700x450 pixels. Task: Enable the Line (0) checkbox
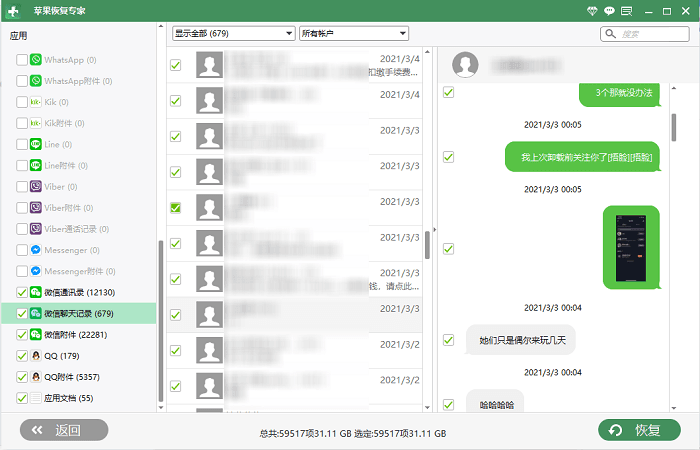pos(22,144)
